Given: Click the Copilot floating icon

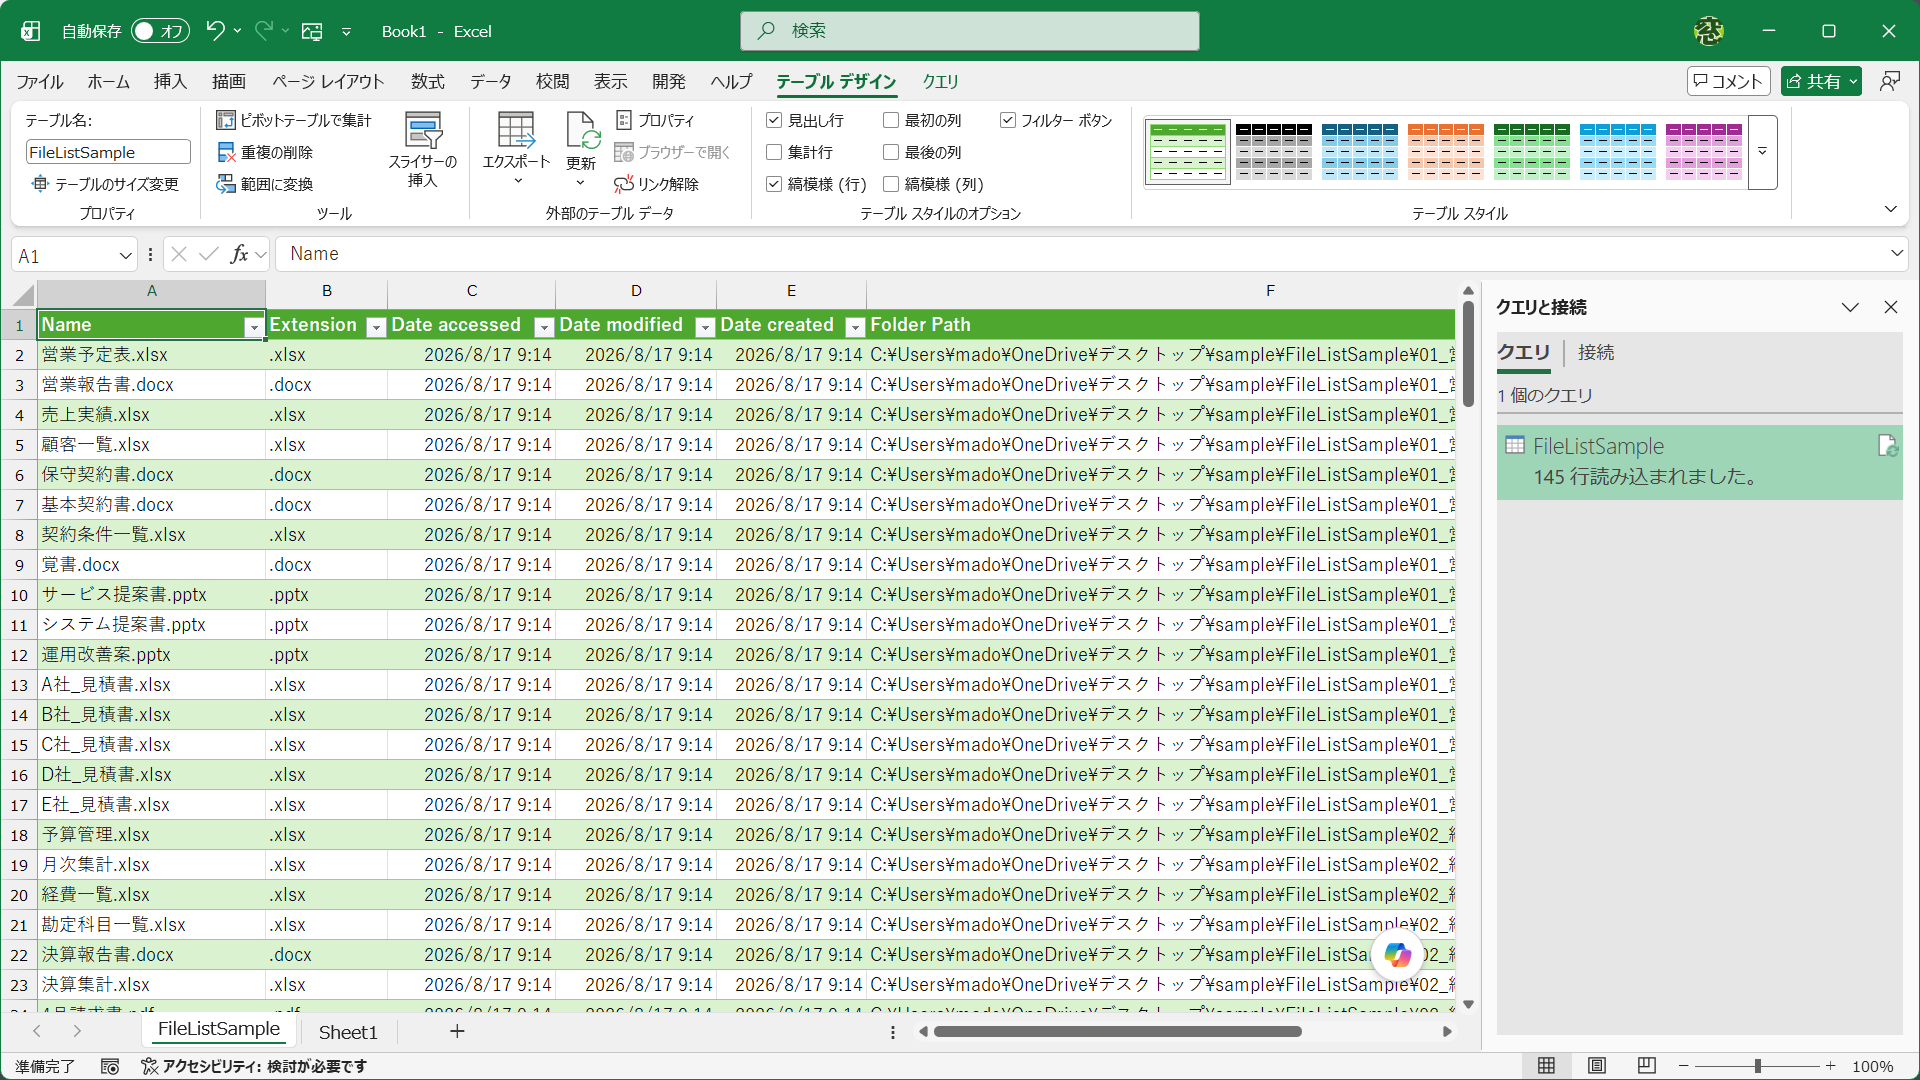Looking at the screenshot, I should click(1397, 955).
